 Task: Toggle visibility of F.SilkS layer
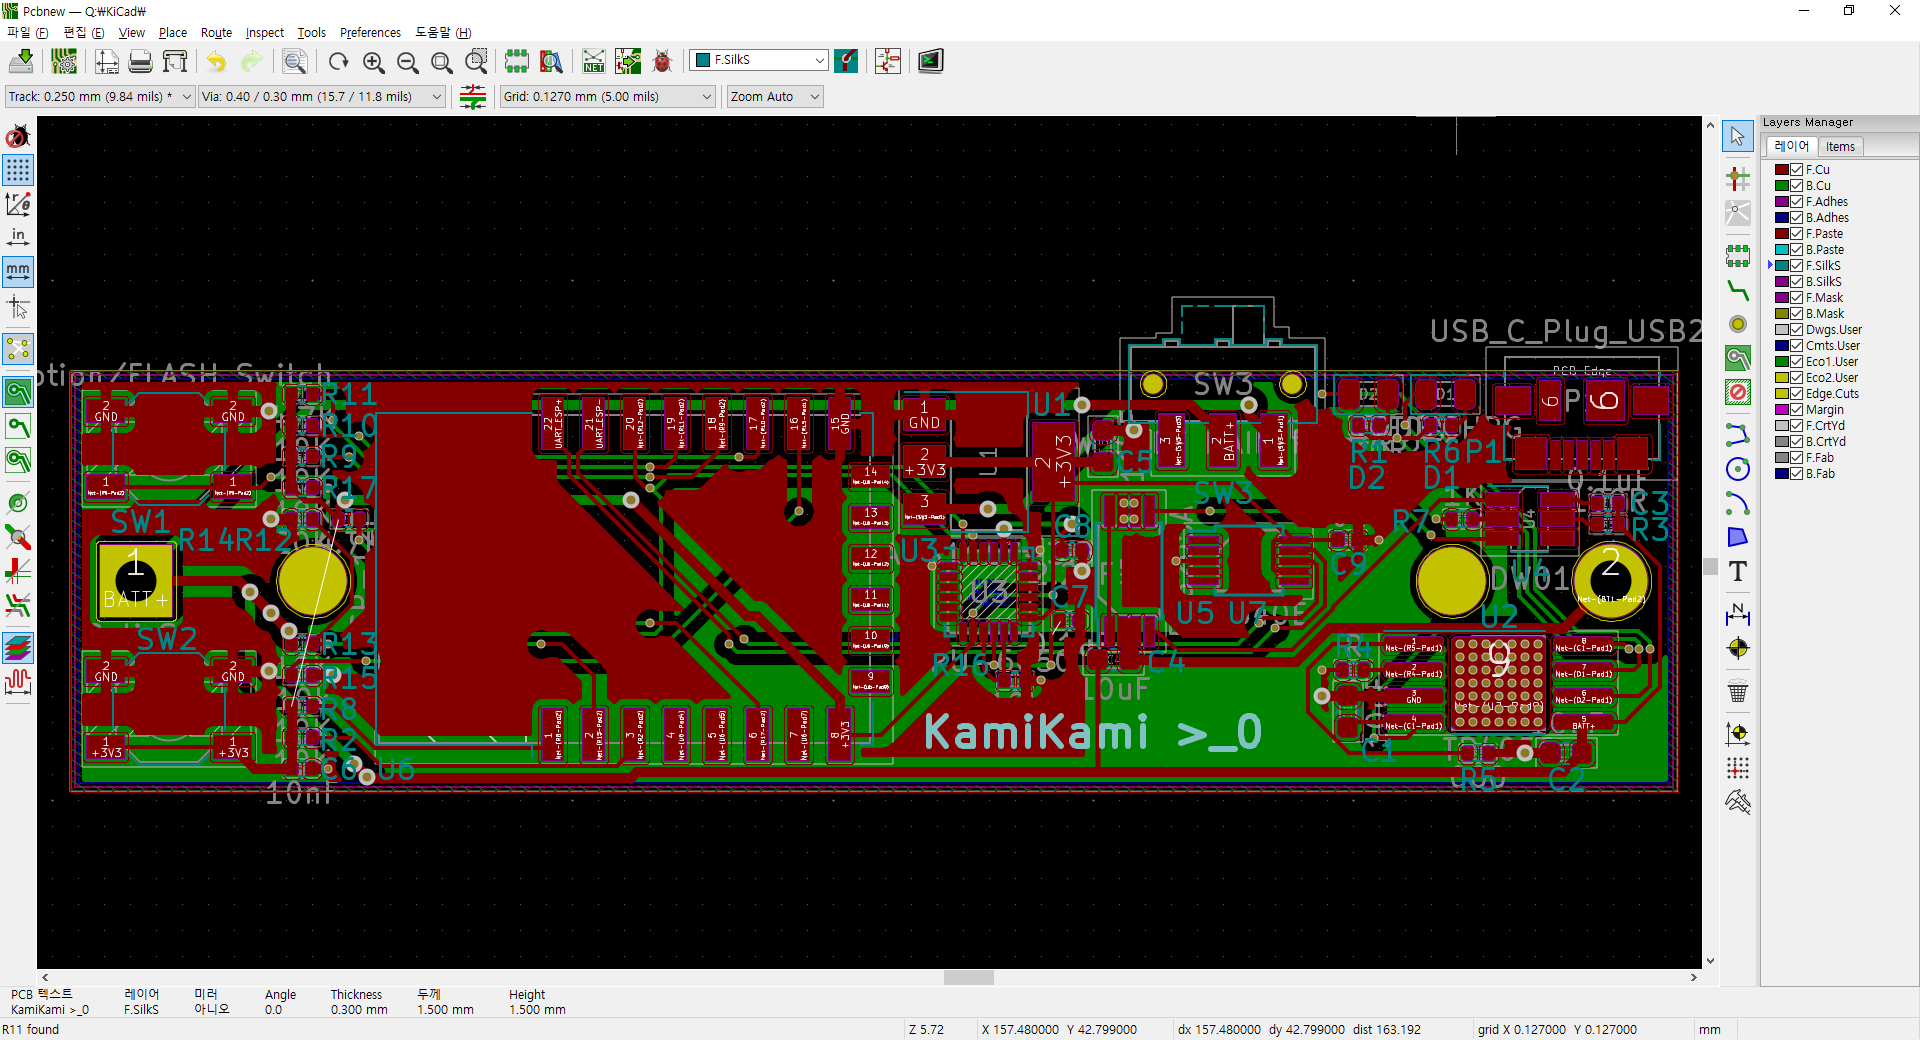(1796, 266)
